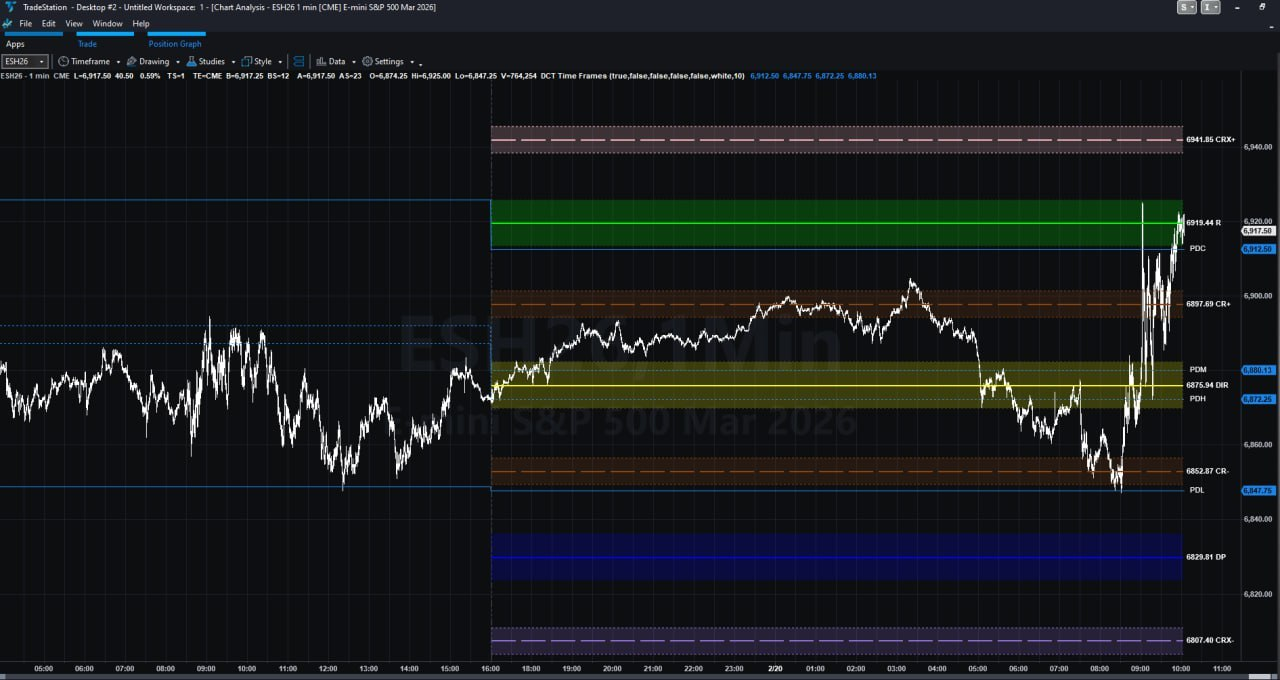Open the toolbar overflow options arrow
This screenshot has height=680, width=1280.
coord(420,65)
